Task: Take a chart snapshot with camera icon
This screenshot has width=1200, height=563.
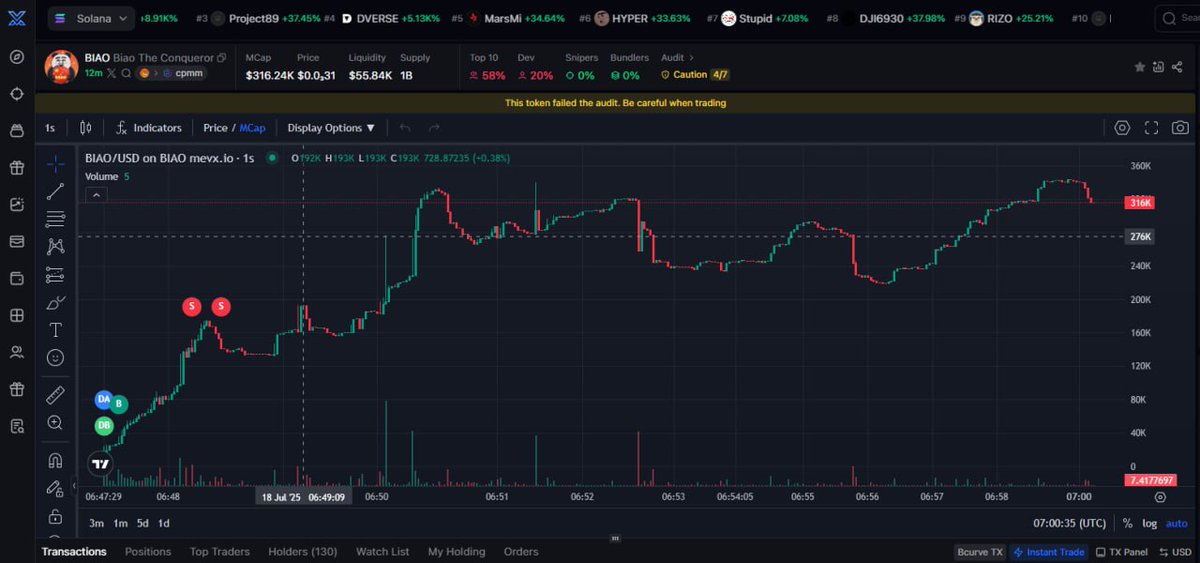Action: (1180, 128)
